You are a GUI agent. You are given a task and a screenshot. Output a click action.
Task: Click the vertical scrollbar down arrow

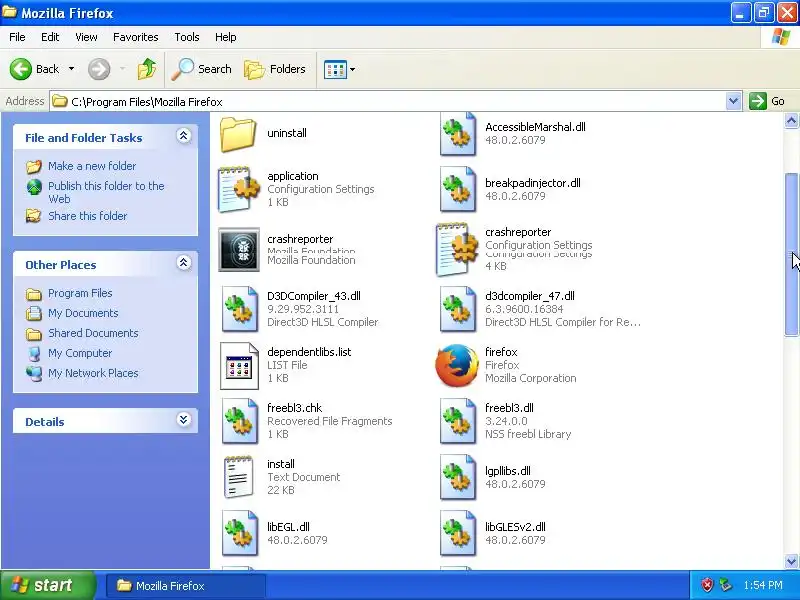pos(791,561)
